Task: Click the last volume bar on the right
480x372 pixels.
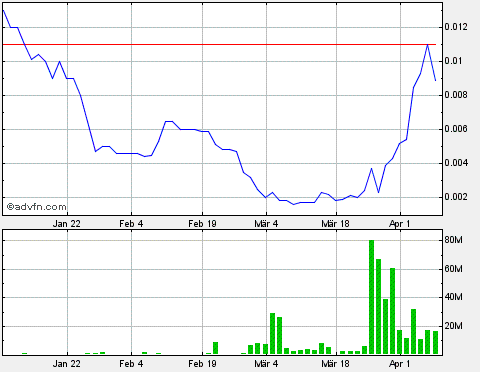Action: click(x=435, y=342)
